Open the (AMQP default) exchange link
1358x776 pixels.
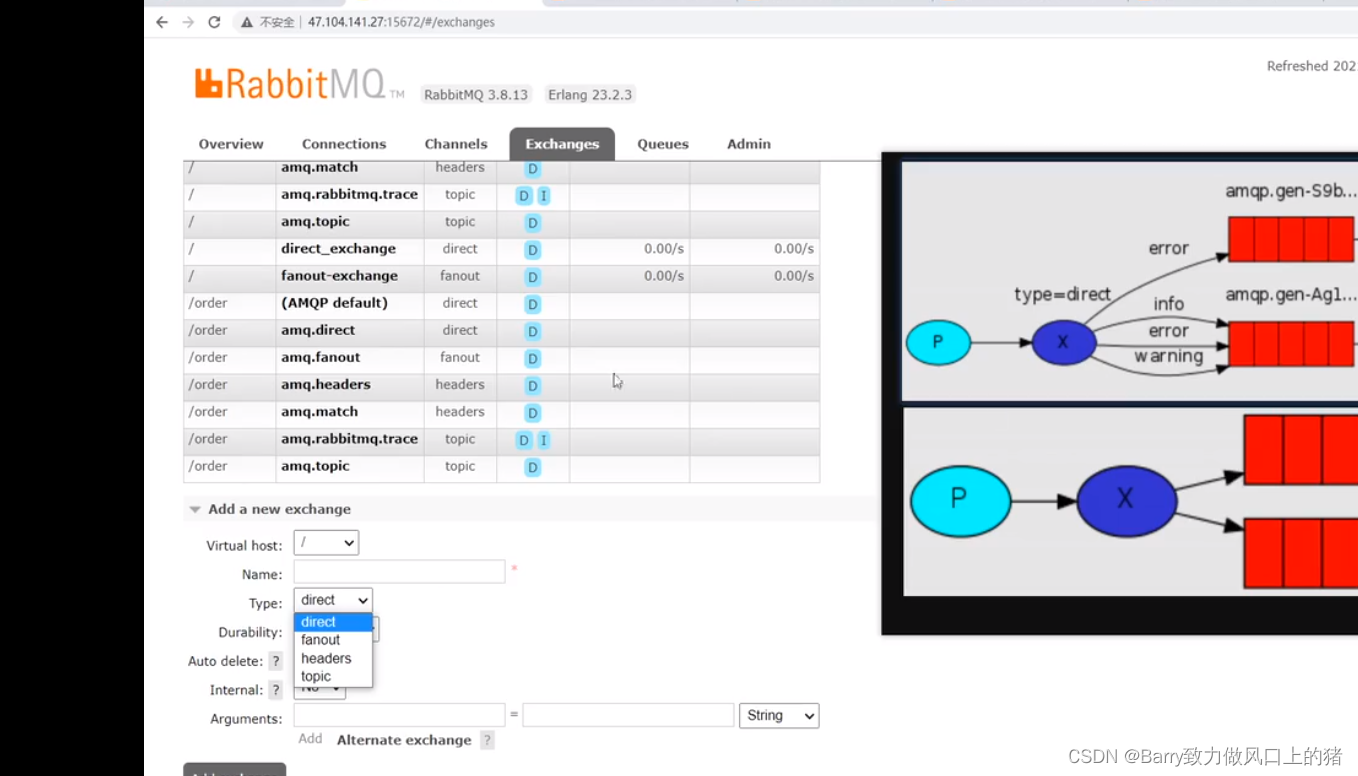[334, 303]
